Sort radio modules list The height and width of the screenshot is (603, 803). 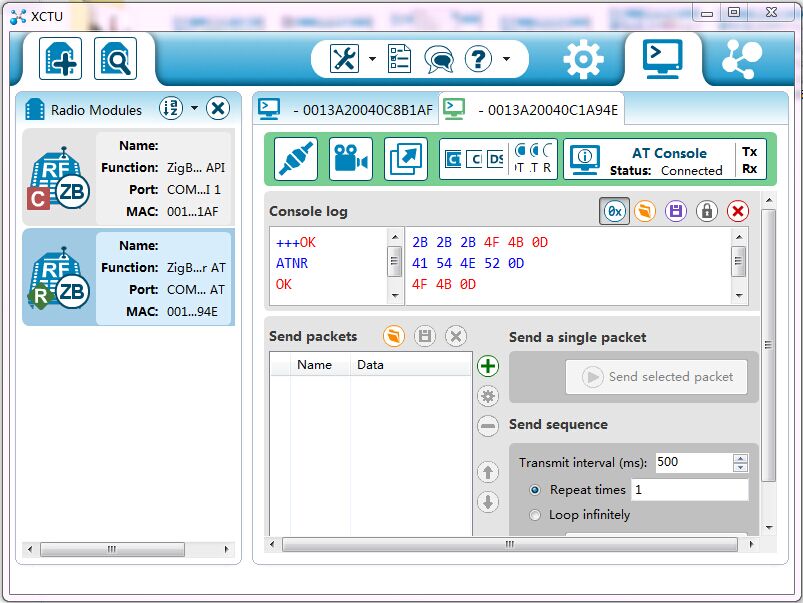(x=171, y=109)
